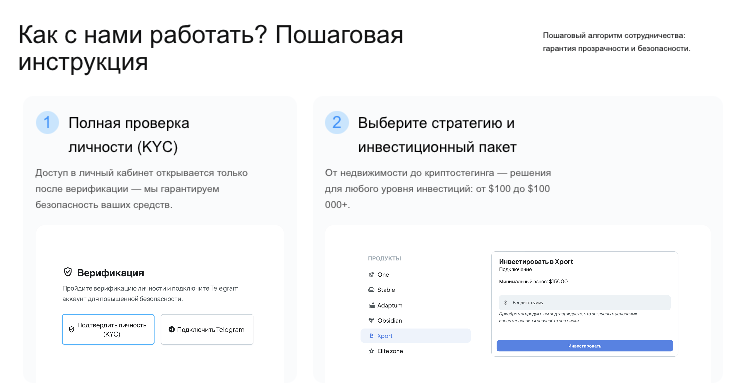Select the star-icon product in list
This screenshot has height=386, width=746.
[386, 351]
